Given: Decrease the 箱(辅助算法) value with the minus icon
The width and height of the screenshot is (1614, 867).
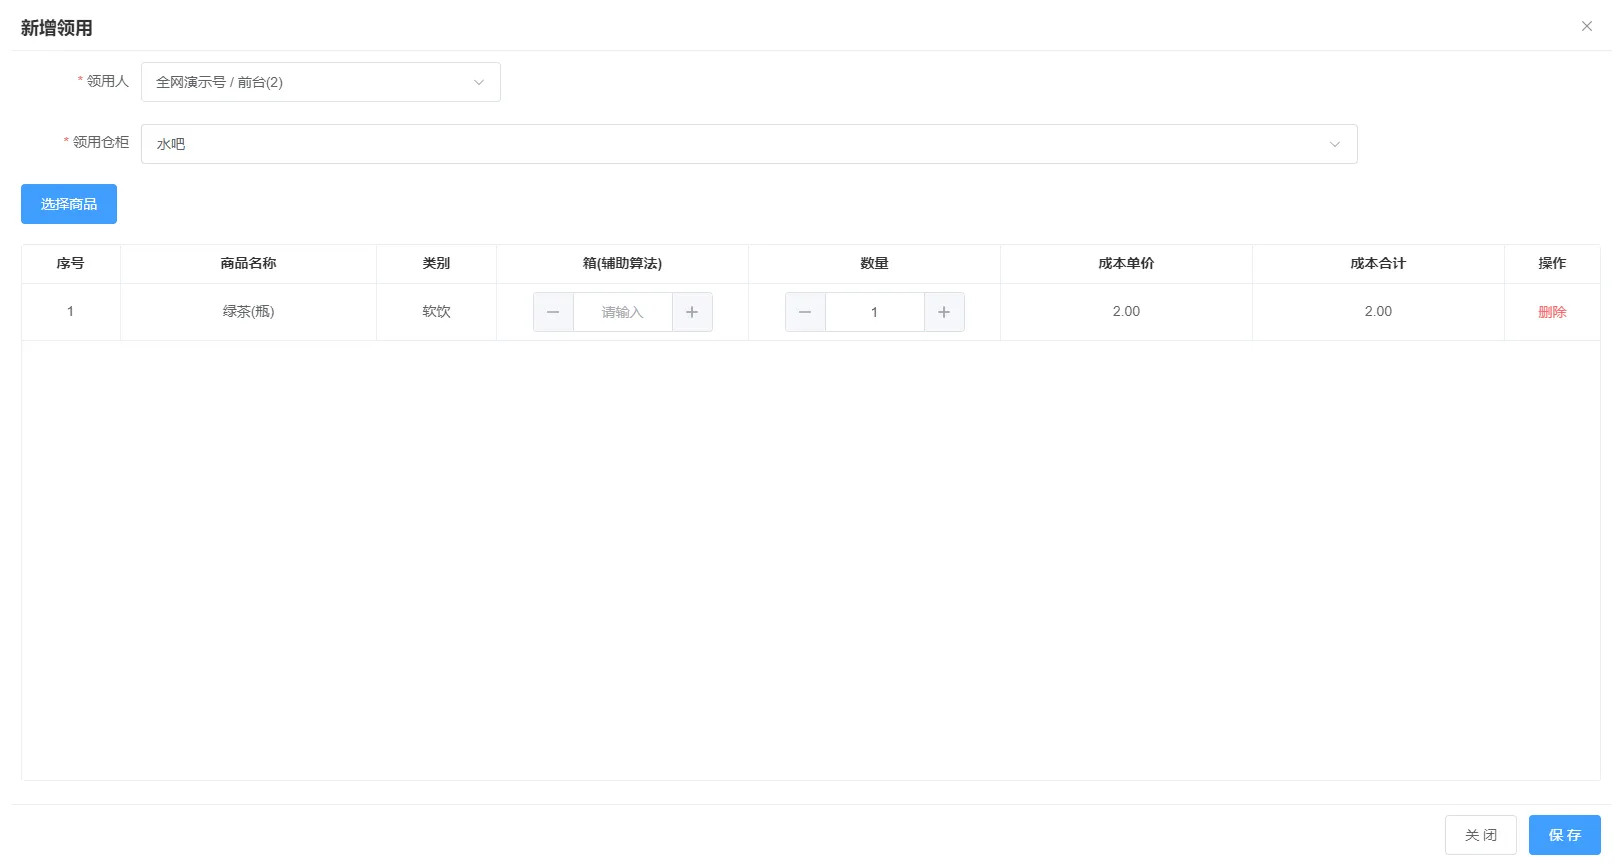Looking at the screenshot, I should point(553,312).
